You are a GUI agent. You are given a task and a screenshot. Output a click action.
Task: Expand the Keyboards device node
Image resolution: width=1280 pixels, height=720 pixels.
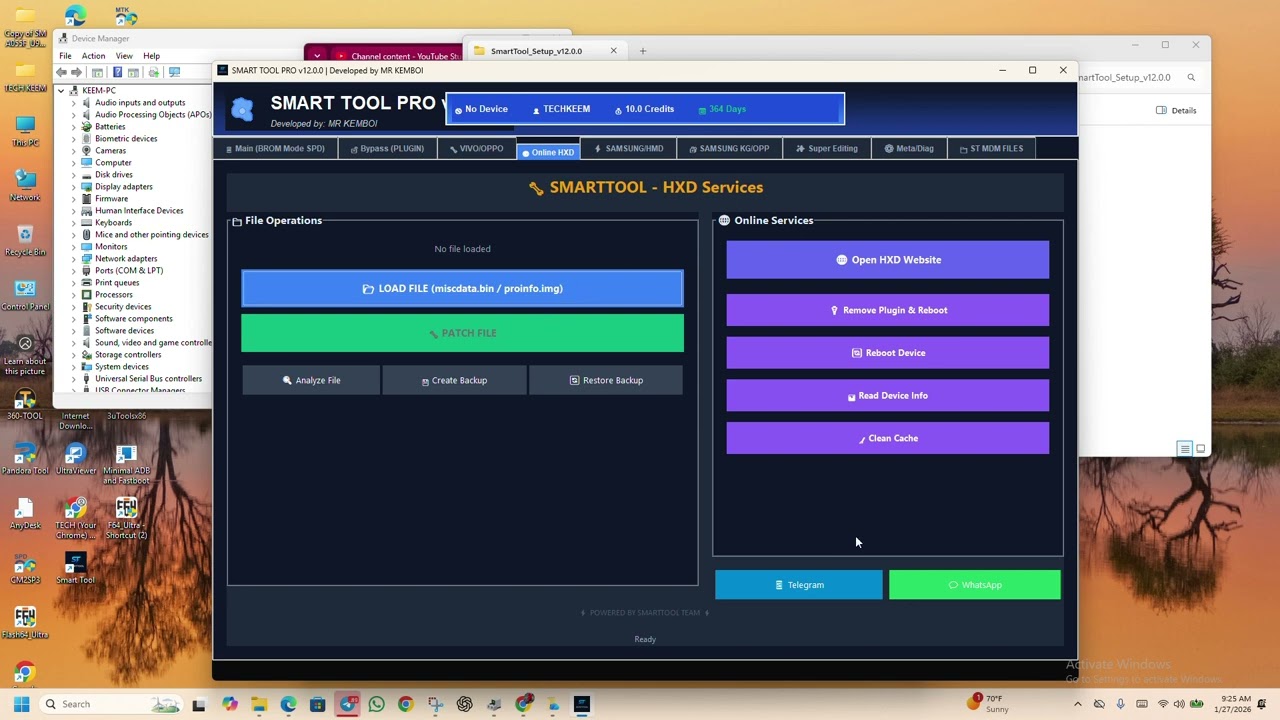click(73, 223)
